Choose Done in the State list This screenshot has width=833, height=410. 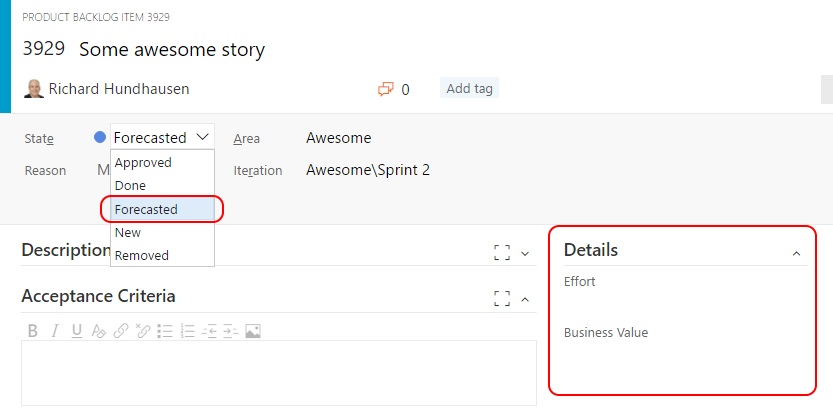(x=131, y=186)
